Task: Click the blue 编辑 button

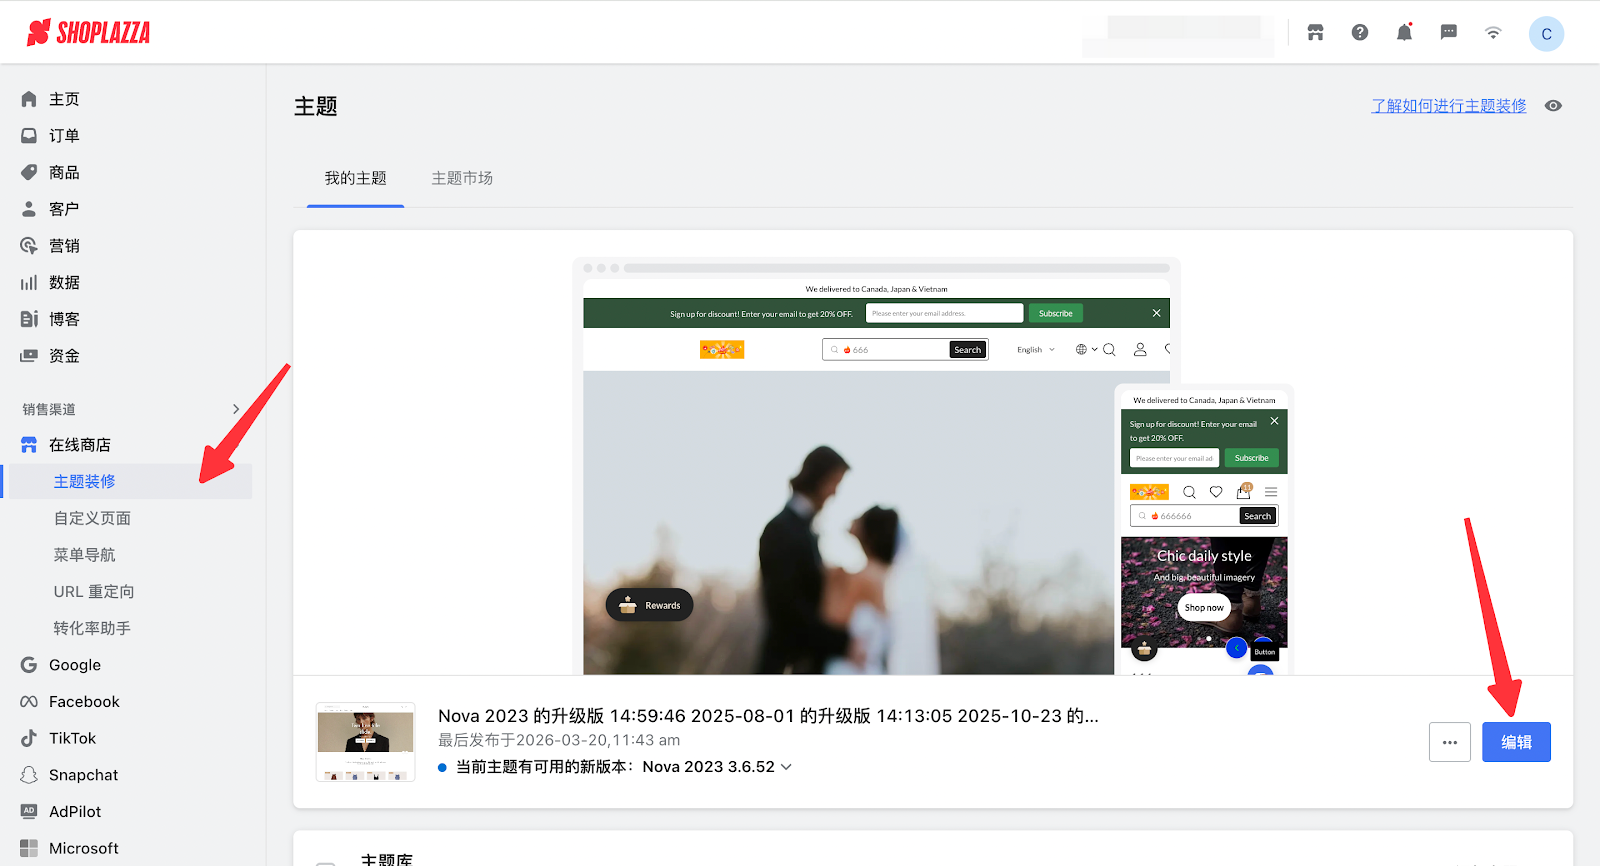Action: click(x=1516, y=742)
